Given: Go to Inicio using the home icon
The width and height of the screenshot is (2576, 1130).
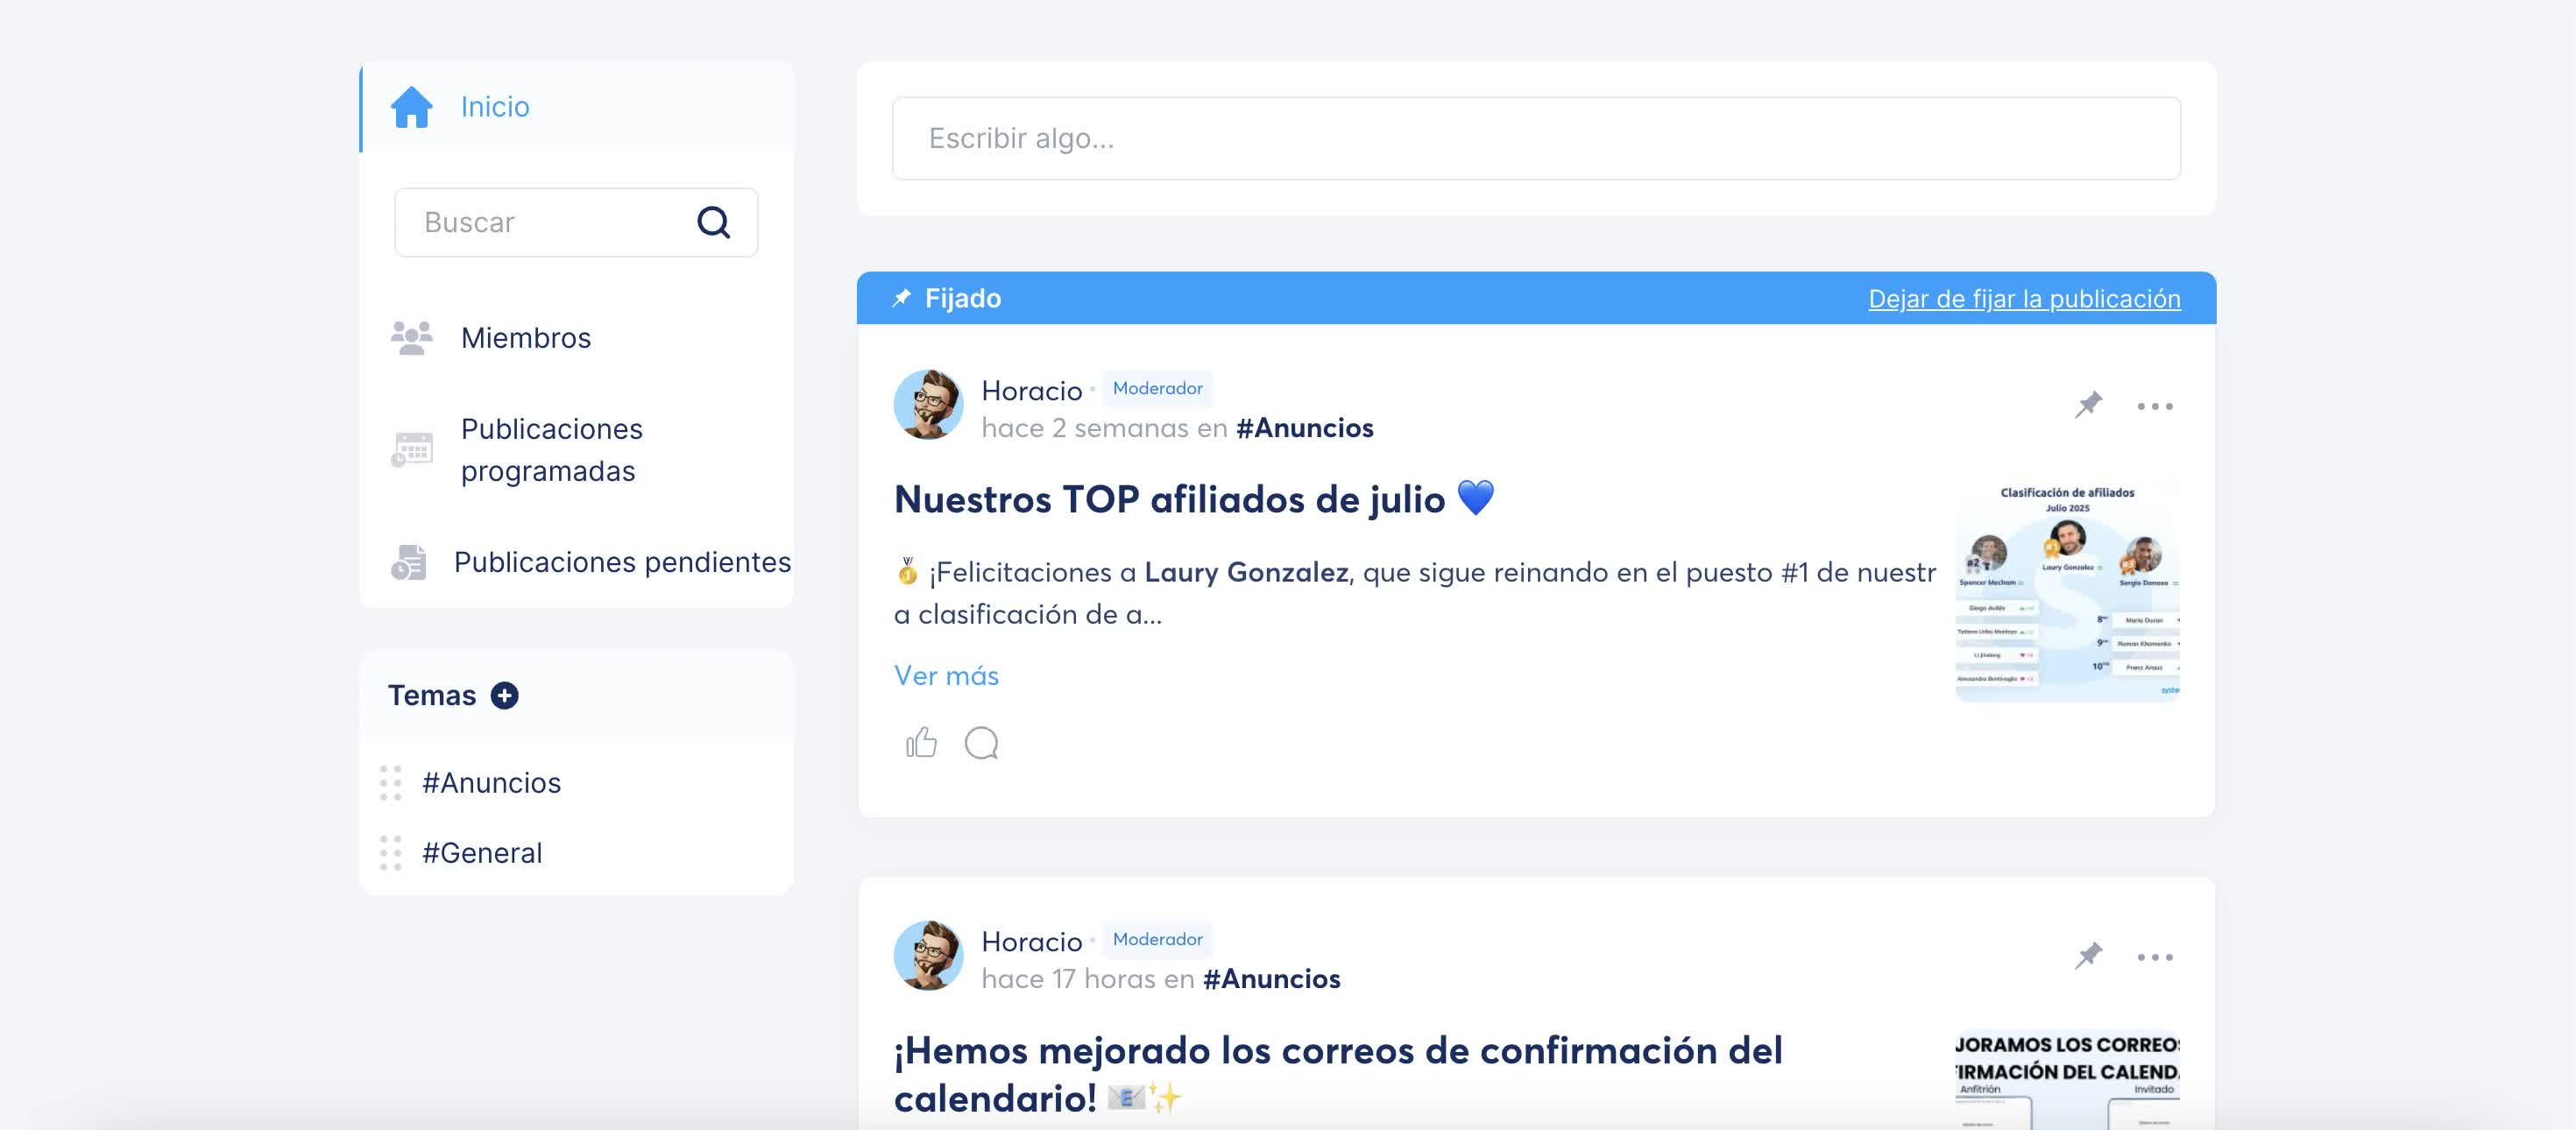Looking at the screenshot, I should 412,106.
